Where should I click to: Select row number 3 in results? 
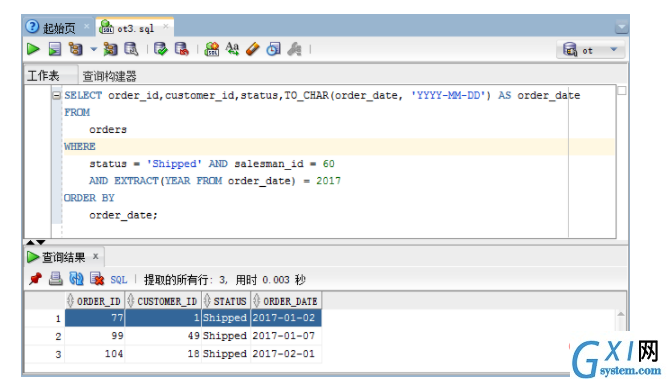45,354
